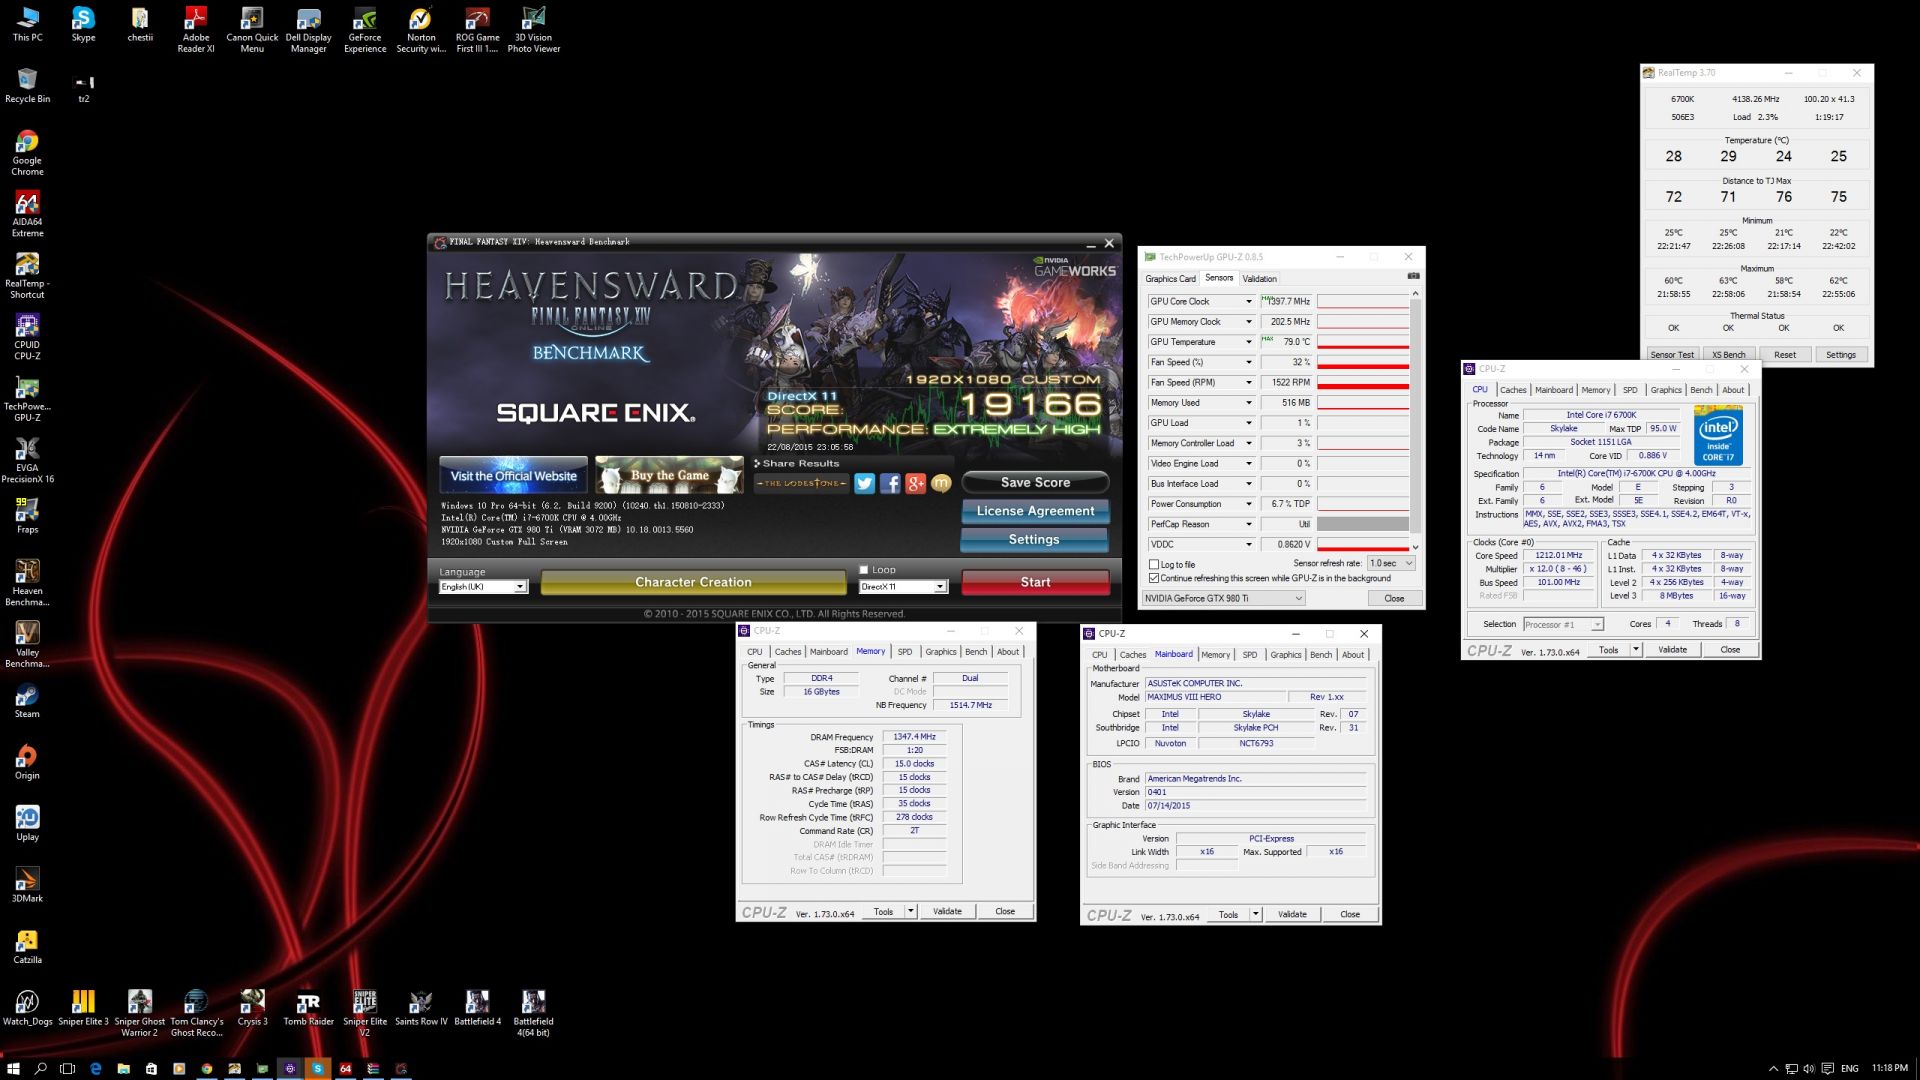1920x1080 pixels.
Task: Click the GPU-Z camera screenshot icon
Action: tap(1413, 276)
